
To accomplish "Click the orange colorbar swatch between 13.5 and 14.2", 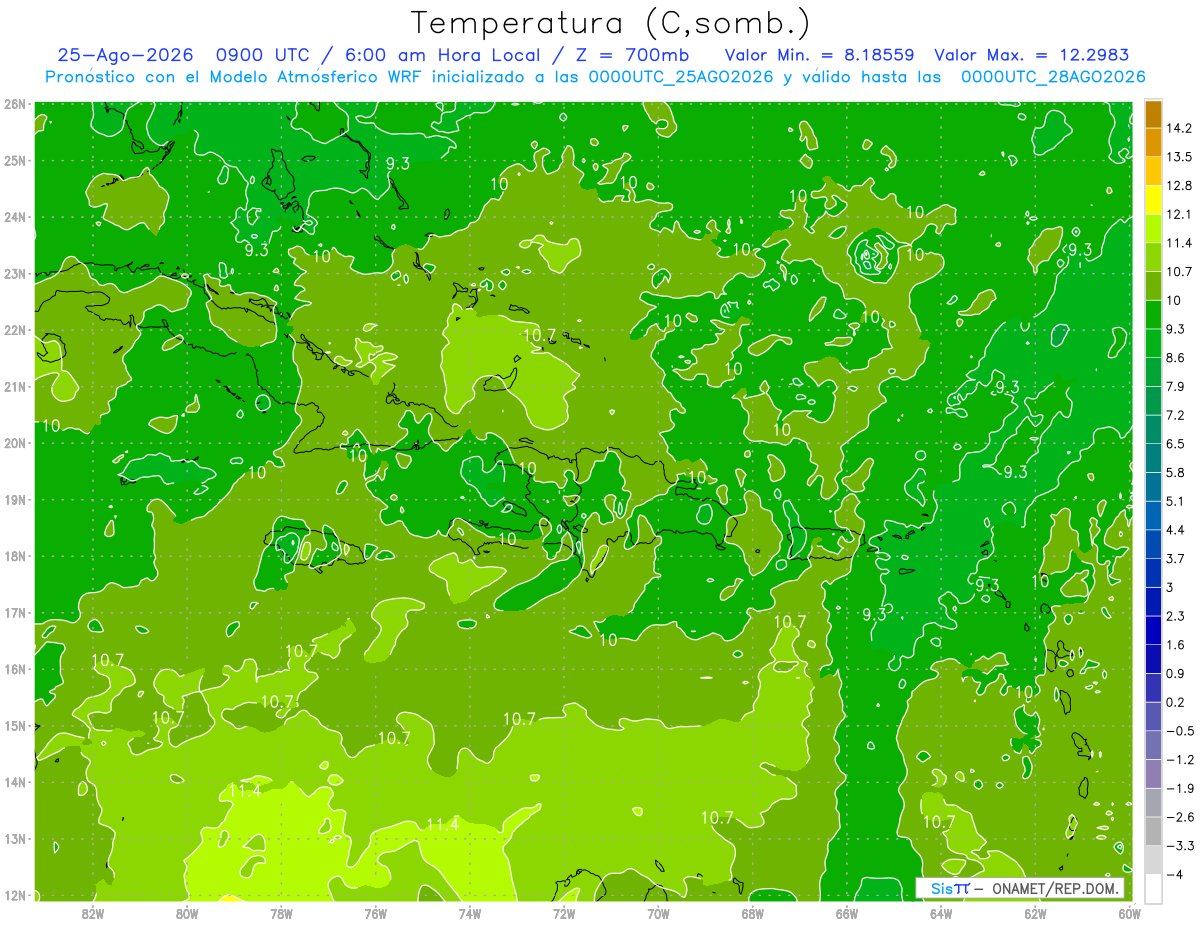I will tap(1153, 142).
